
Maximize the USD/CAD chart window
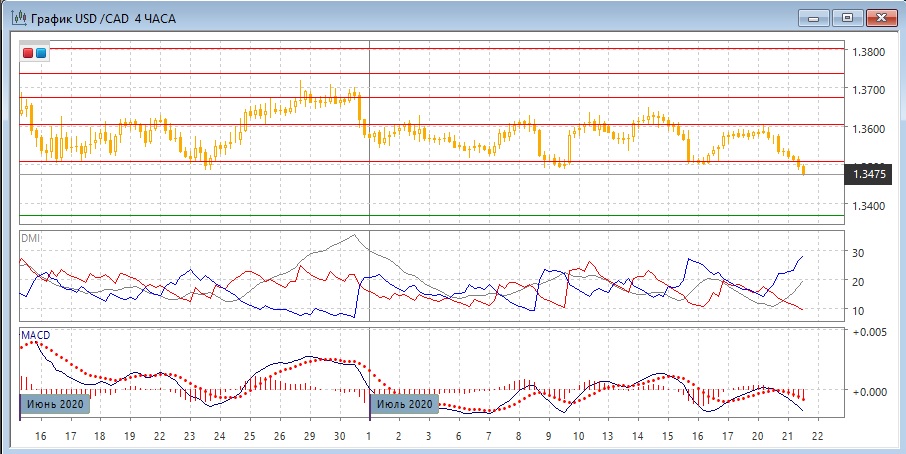coord(847,17)
